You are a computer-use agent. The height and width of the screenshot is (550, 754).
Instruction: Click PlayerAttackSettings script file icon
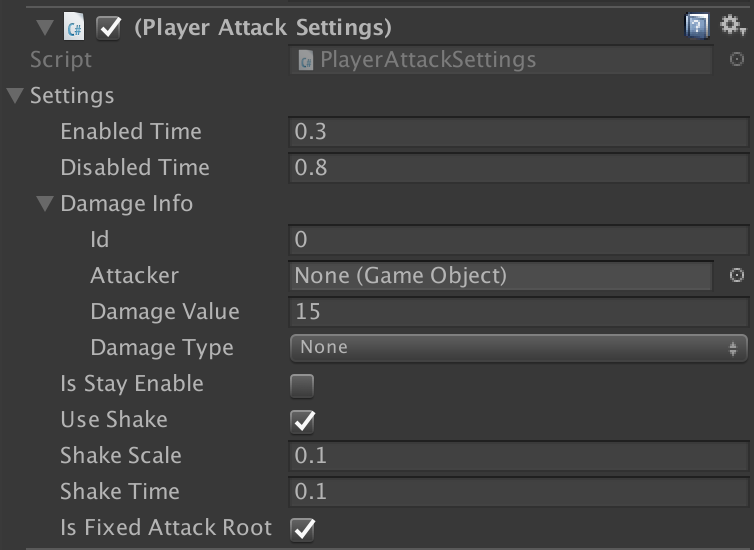point(306,61)
